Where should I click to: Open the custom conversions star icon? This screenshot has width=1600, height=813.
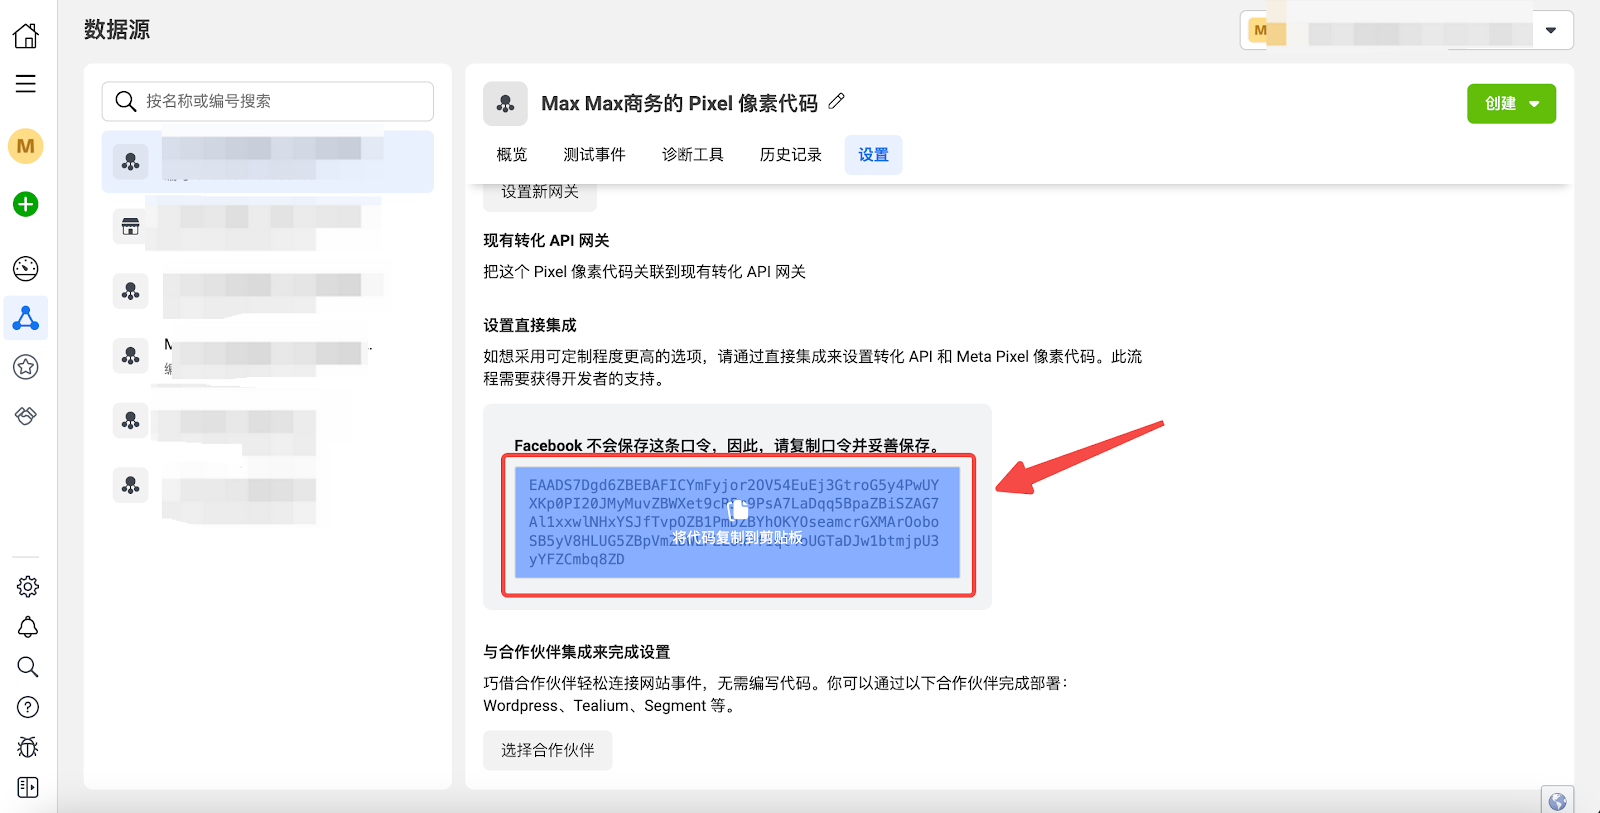pos(26,367)
